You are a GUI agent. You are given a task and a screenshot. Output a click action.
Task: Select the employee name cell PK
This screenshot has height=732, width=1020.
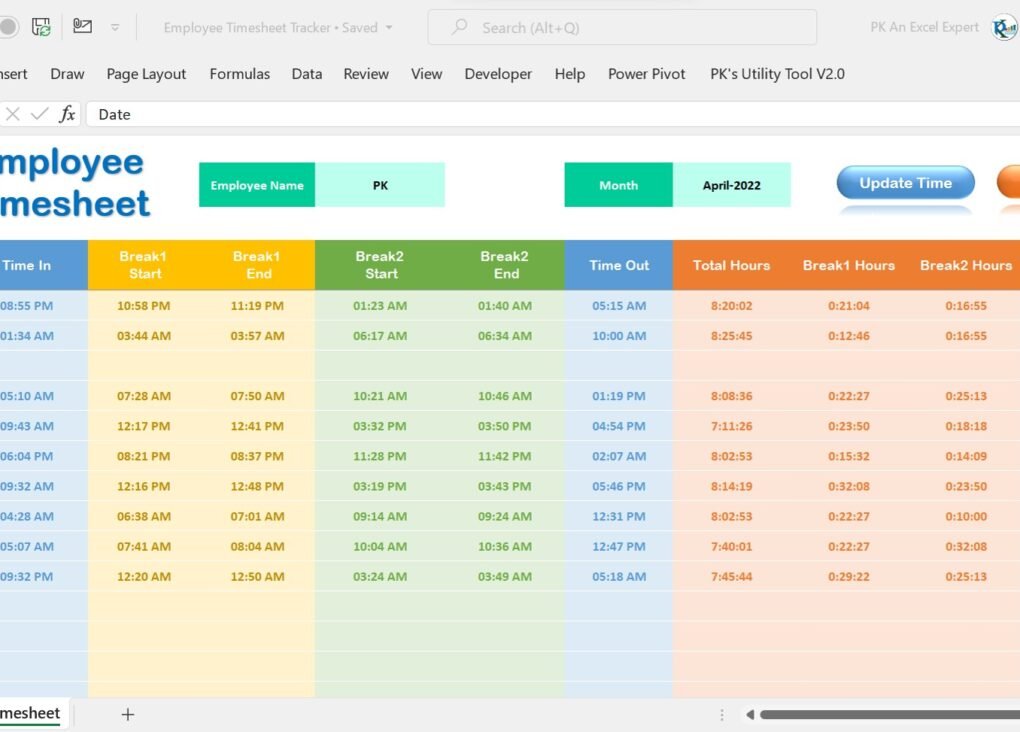[x=380, y=185]
